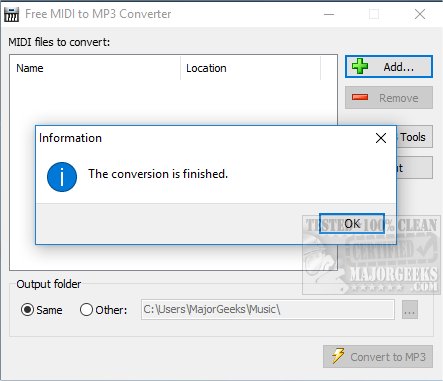Click the 'Output folder' group label
This screenshot has height=381, width=443.
(x=49, y=284)
